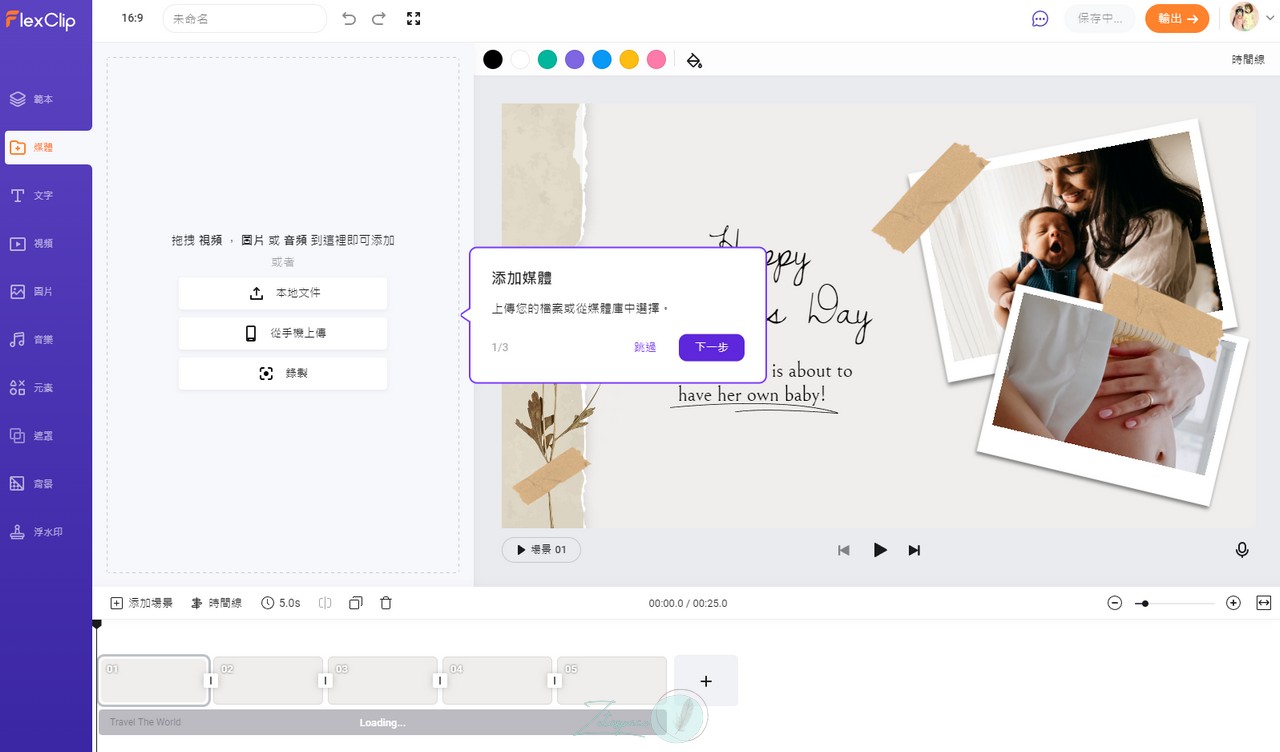This screenshot has width=1280, height=752.
Task: Fit timeline to width icon
Action: 1264,603
